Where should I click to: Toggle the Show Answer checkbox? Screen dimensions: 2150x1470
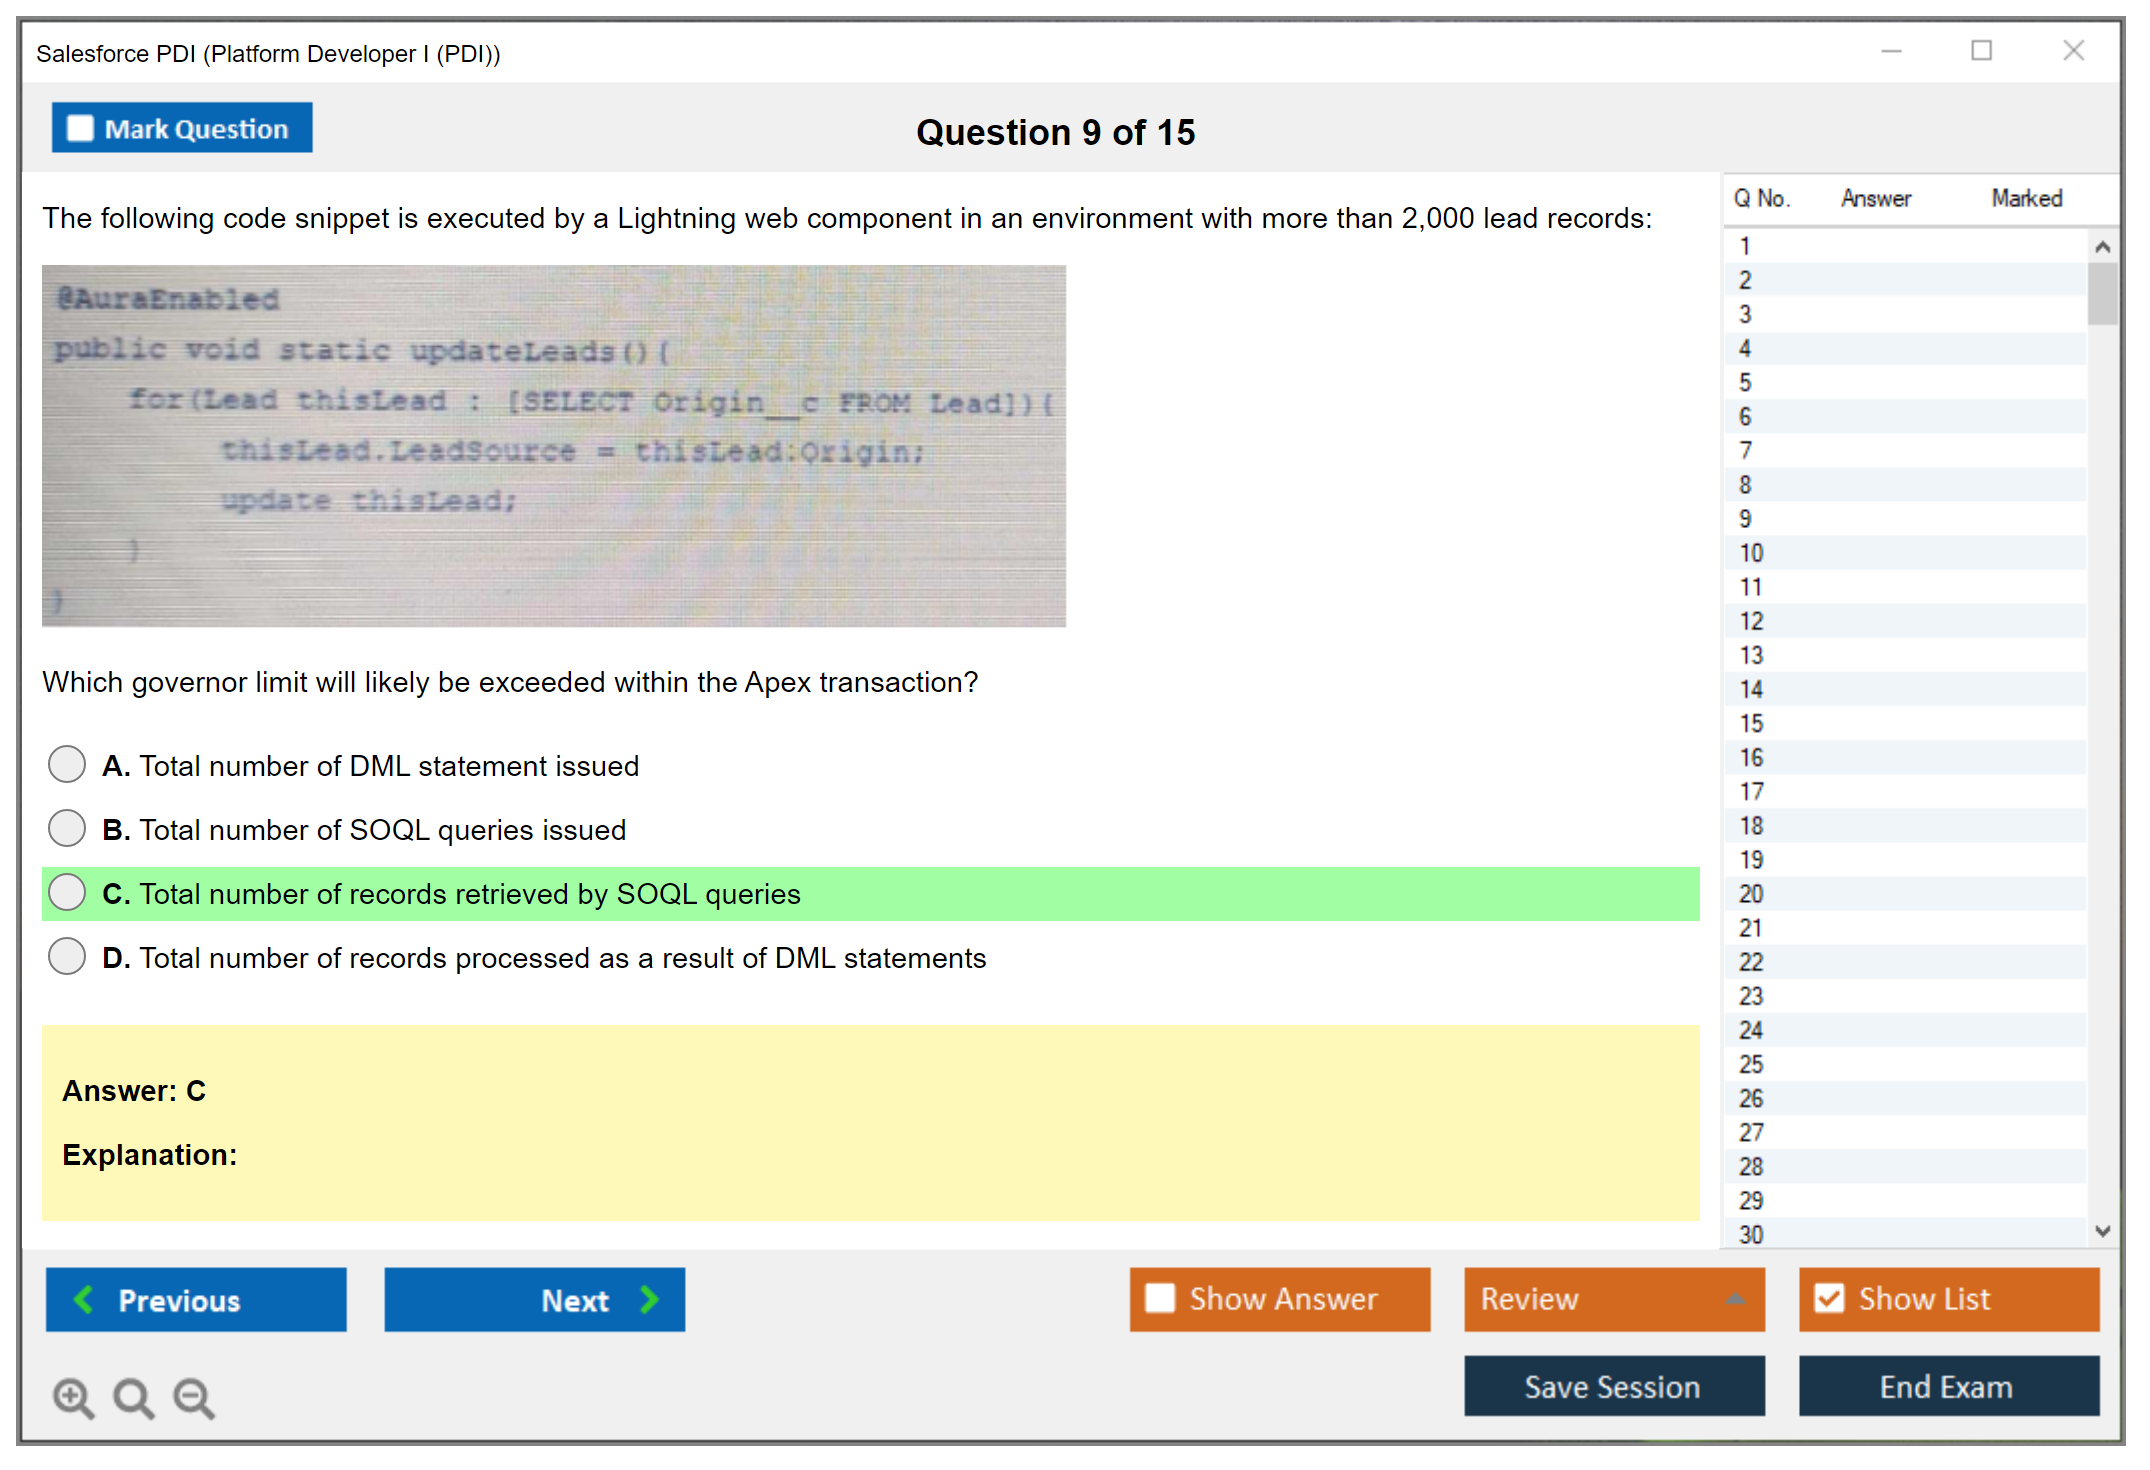(x=1160, y=1298)
